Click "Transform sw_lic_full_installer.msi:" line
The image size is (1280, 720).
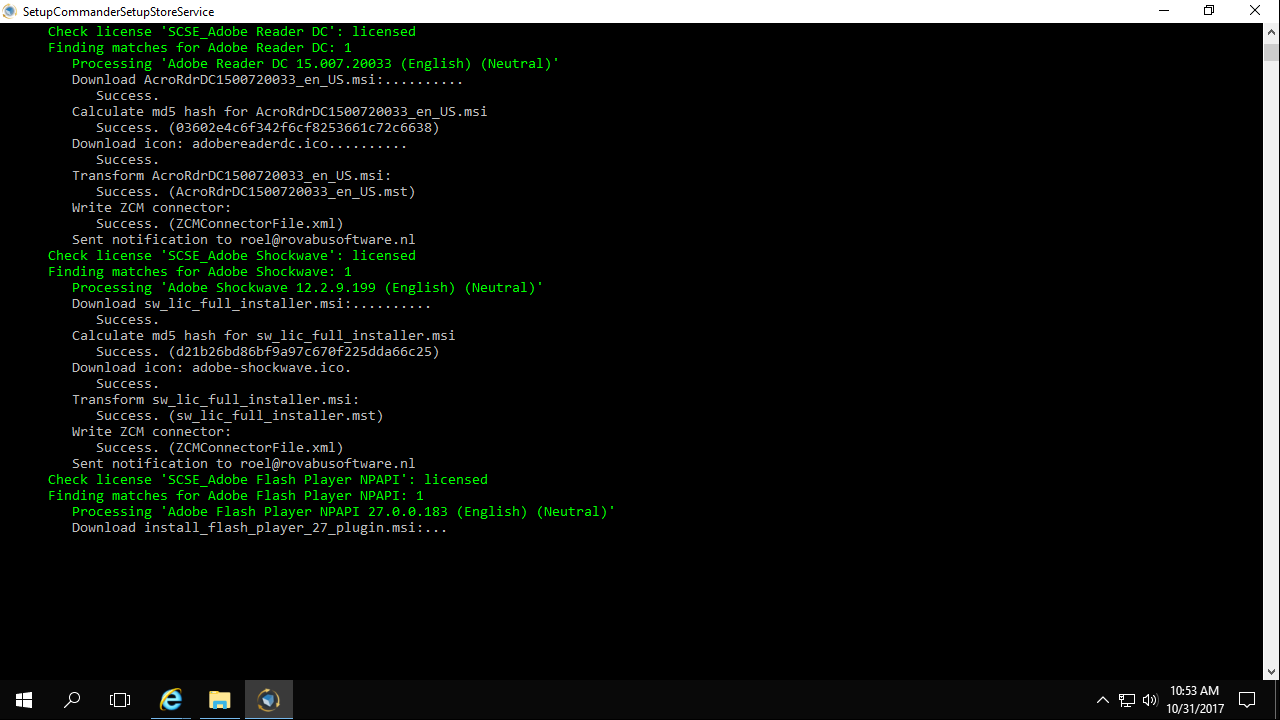pos(216,400)
